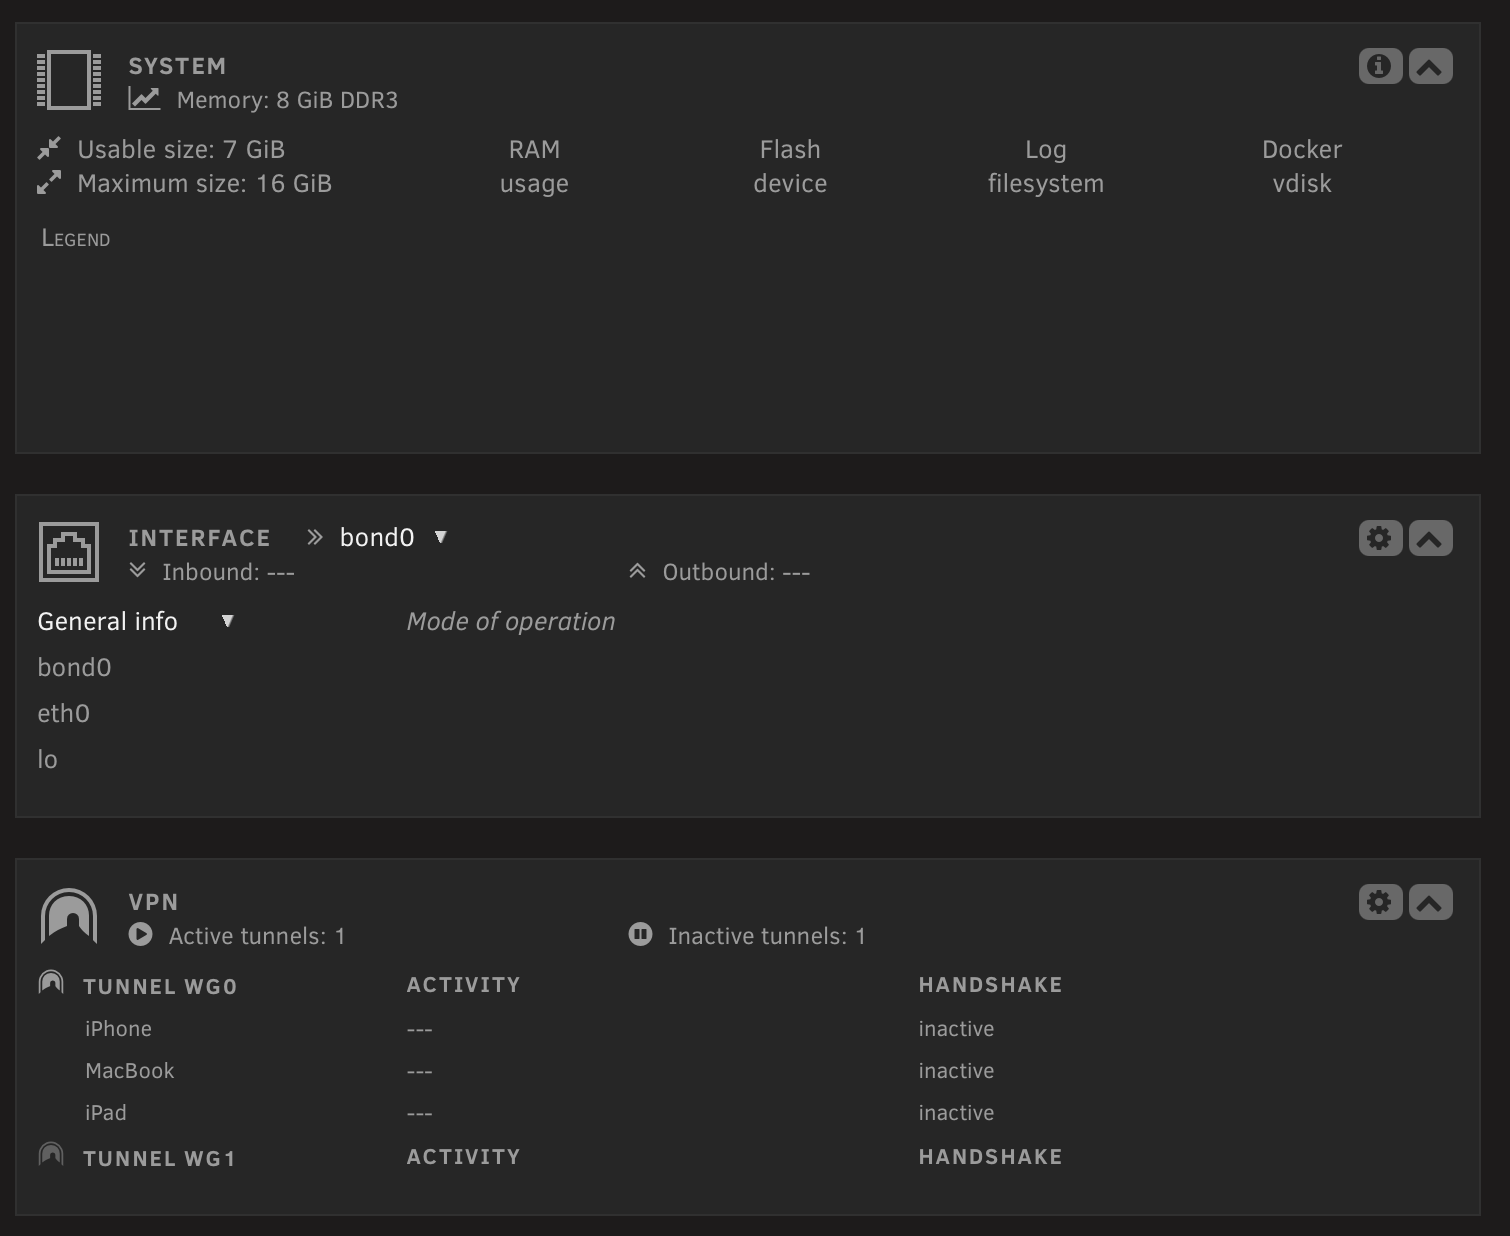
Task: Collapse the System panel with chevron
Action: (1431, 66)
